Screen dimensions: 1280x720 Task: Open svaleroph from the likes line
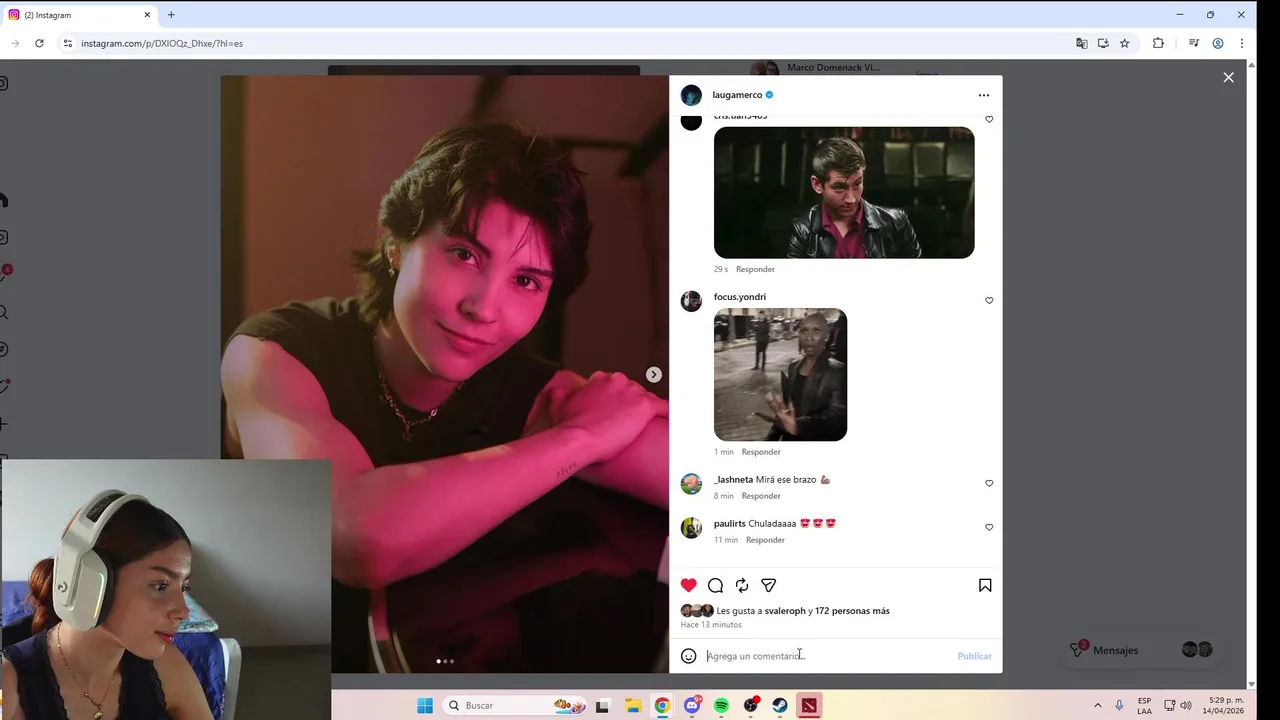tap(785, 611)
